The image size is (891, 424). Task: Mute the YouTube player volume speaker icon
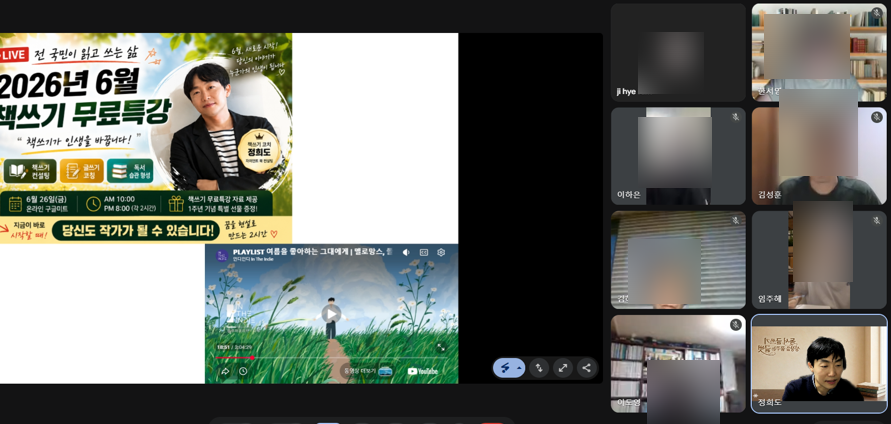pyautogui.click(x=406, y=252)
